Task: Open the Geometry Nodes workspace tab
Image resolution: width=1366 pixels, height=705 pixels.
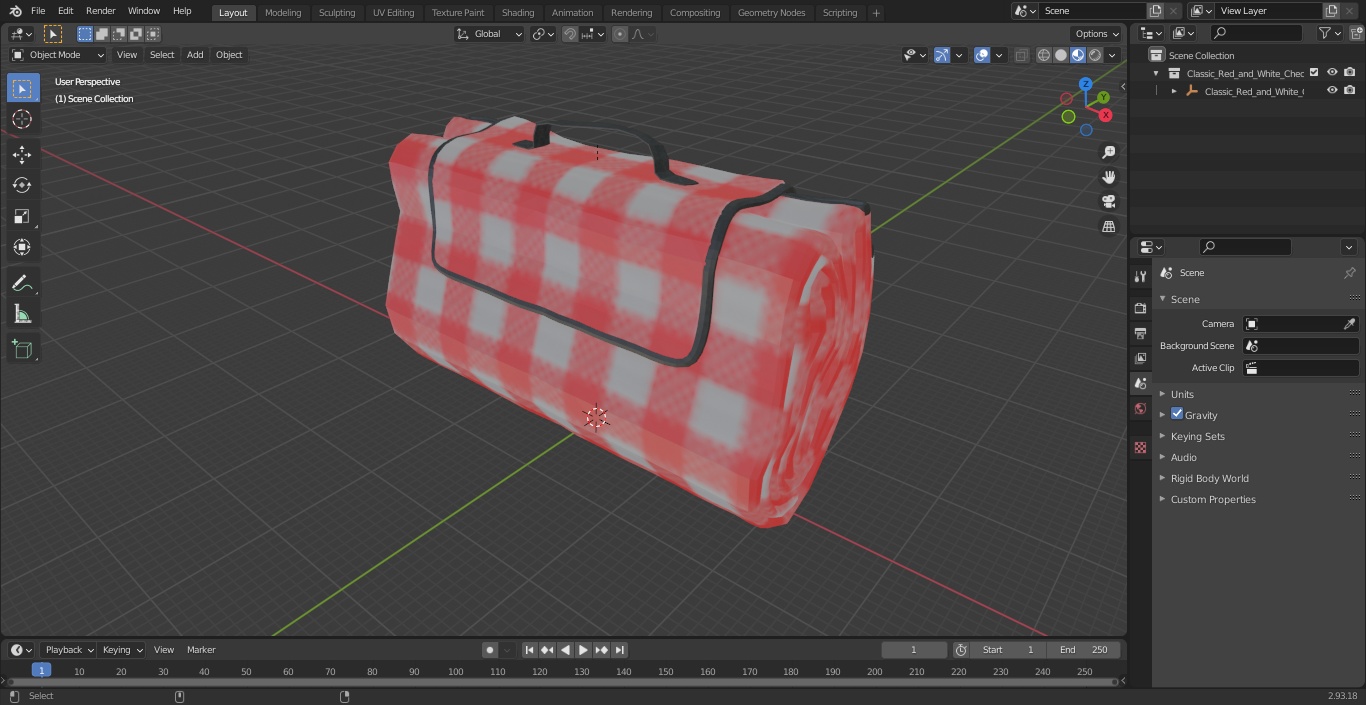Action: tap(771, 12)
